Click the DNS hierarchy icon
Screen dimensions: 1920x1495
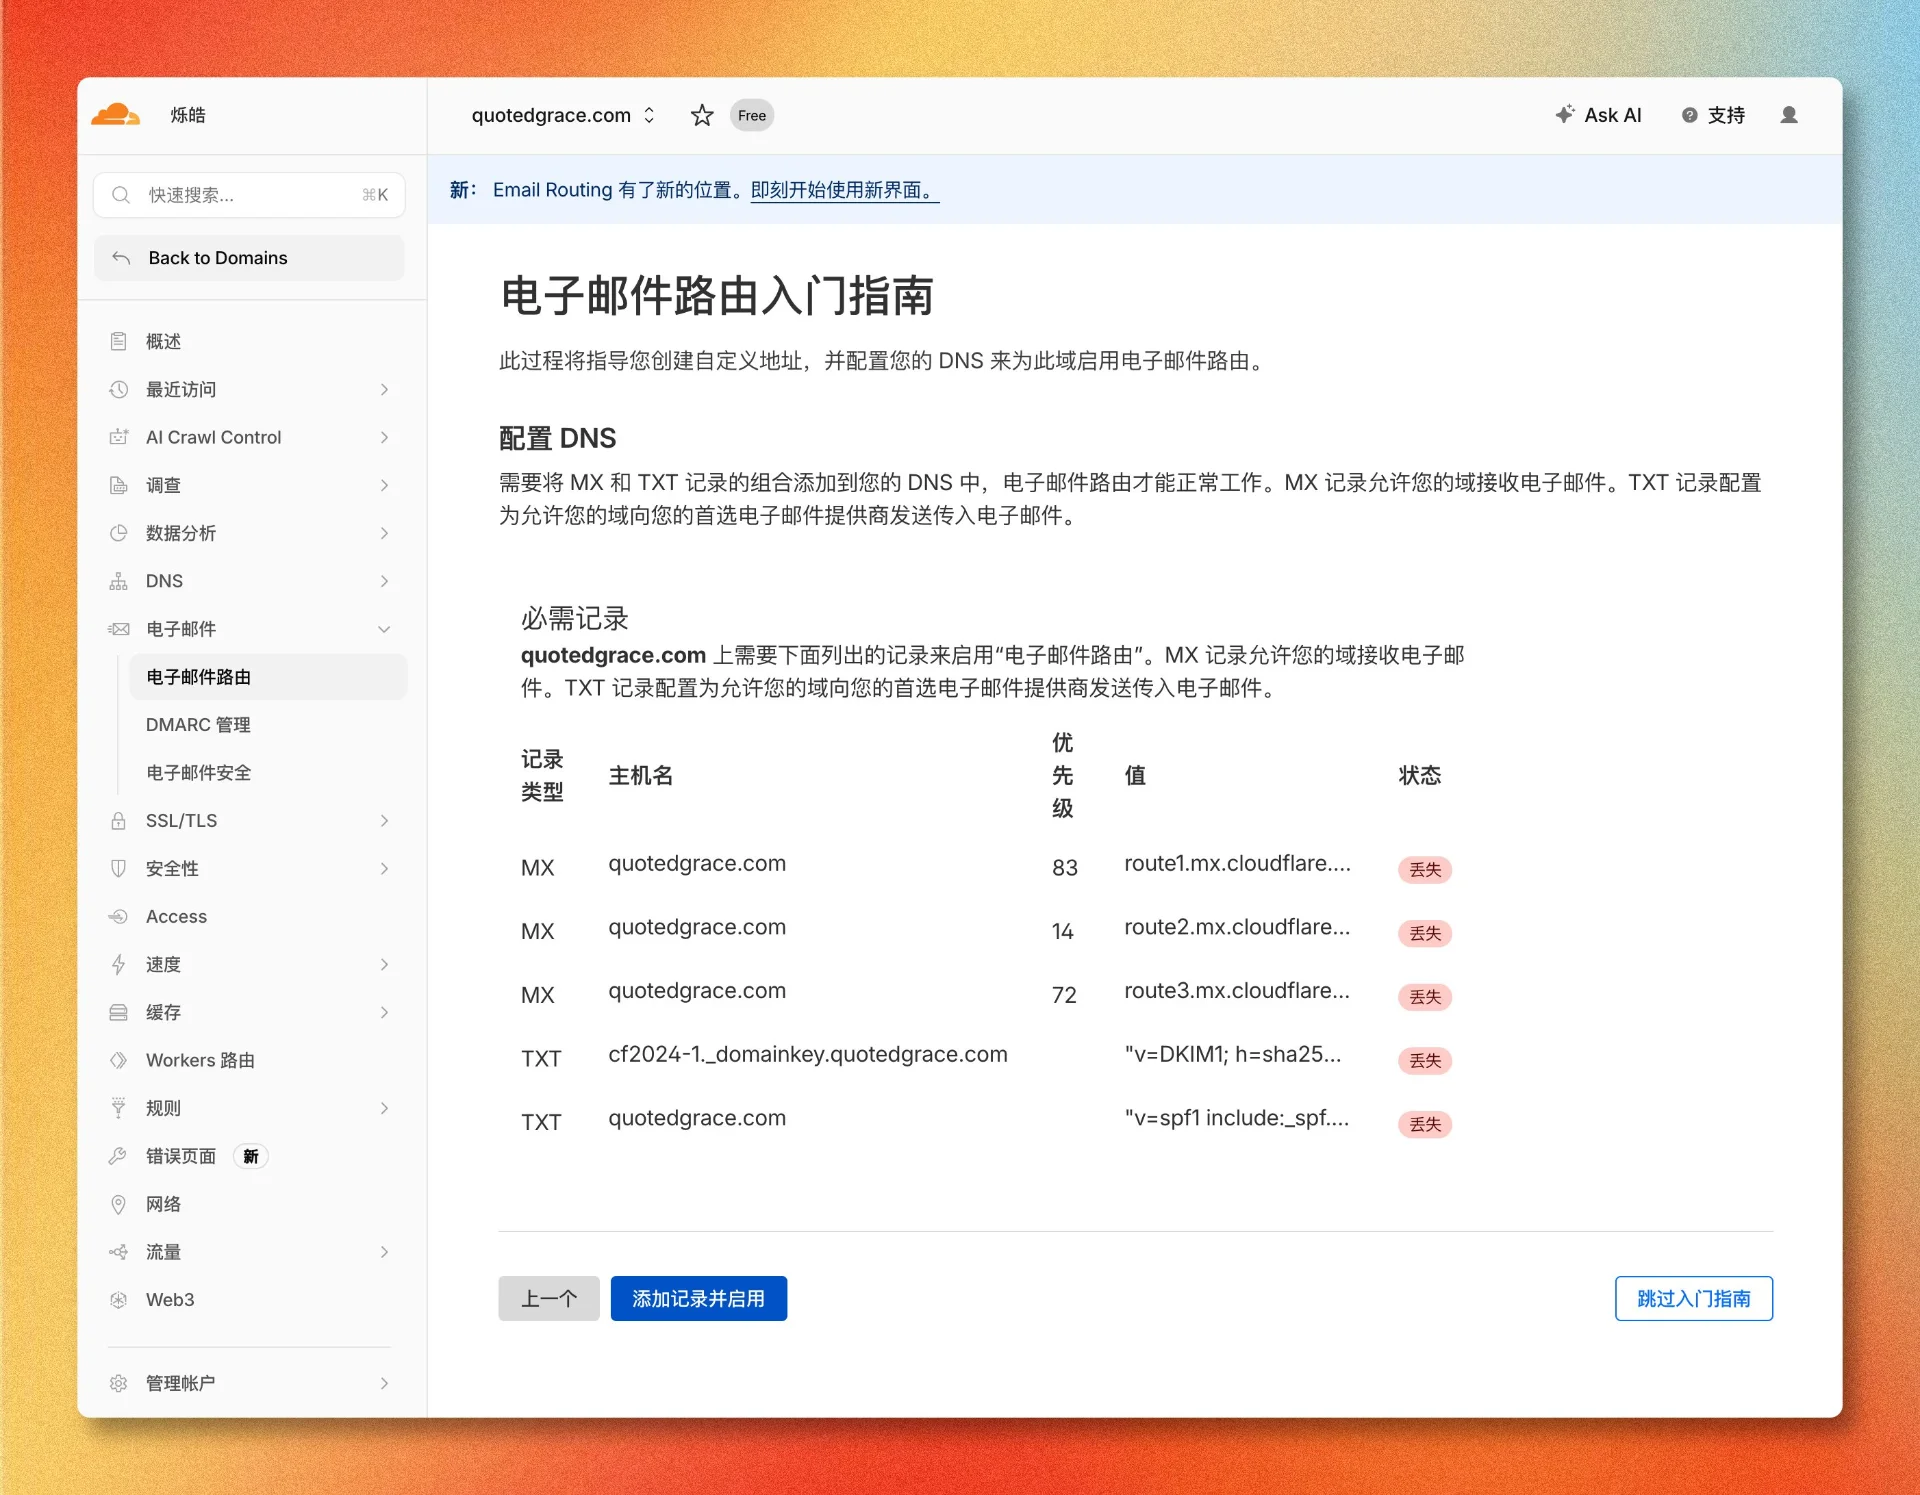[x=118, y=581]
